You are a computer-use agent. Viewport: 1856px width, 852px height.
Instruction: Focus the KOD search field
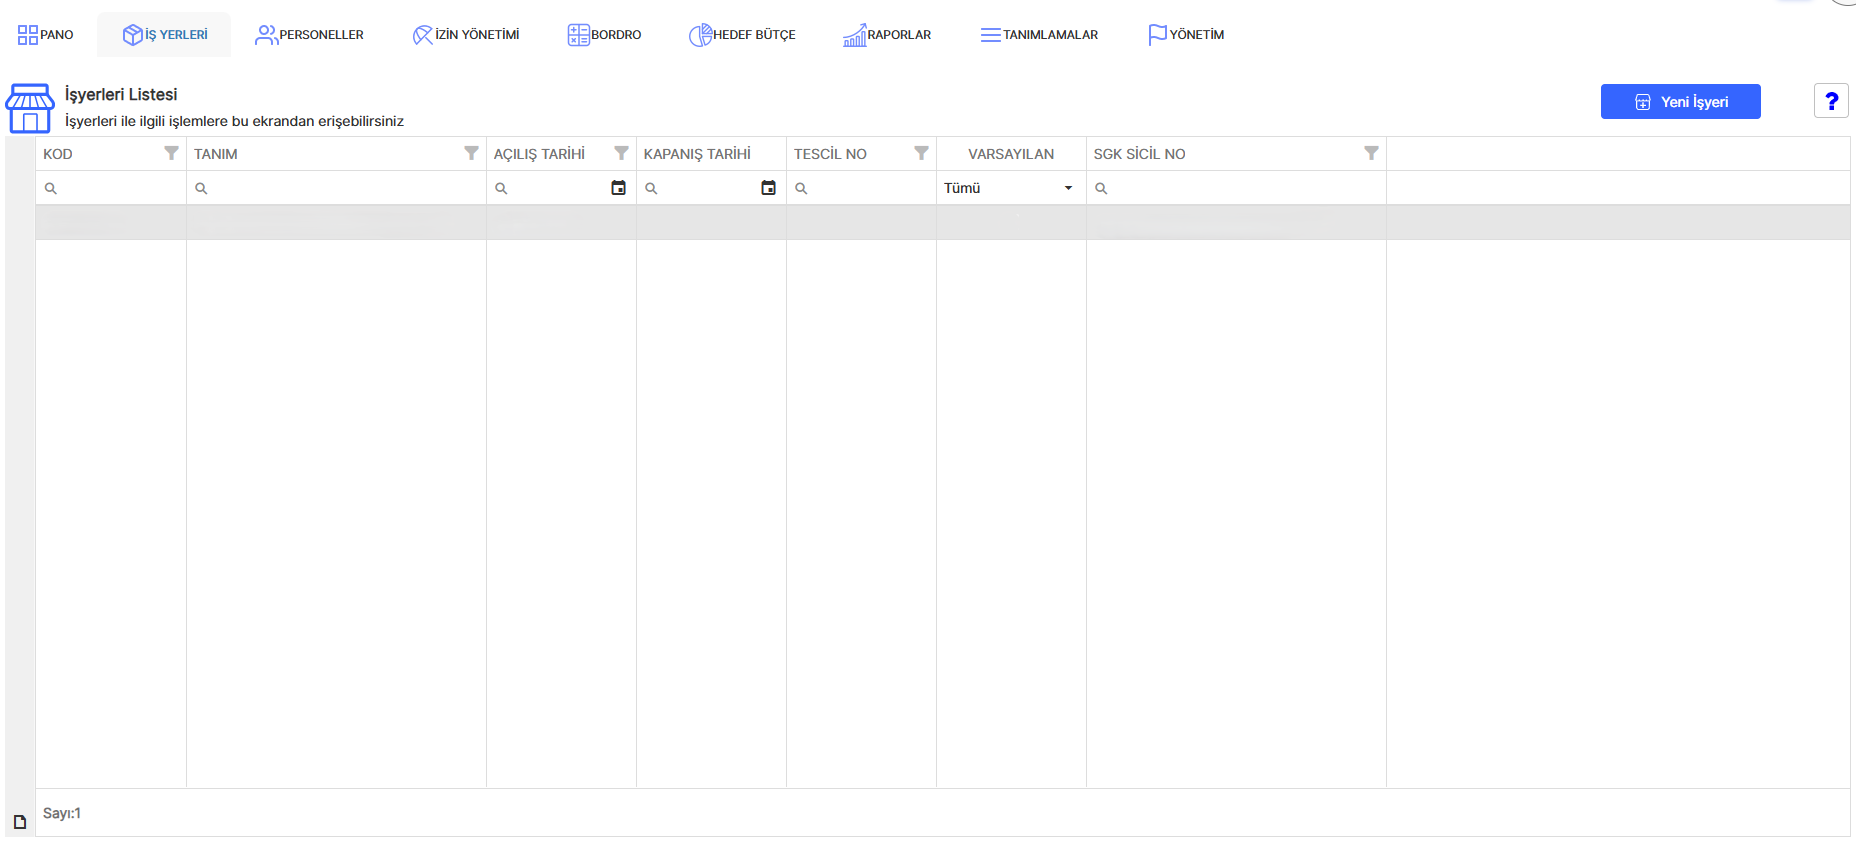pos(111,188)
